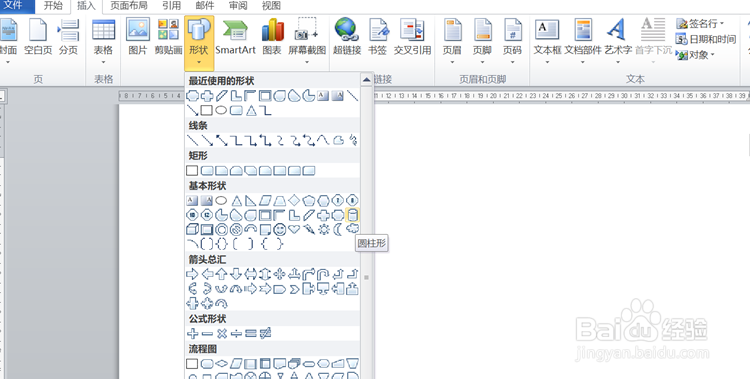Pick the "no symbol" prohibited shape

click(x=236, y=230)
